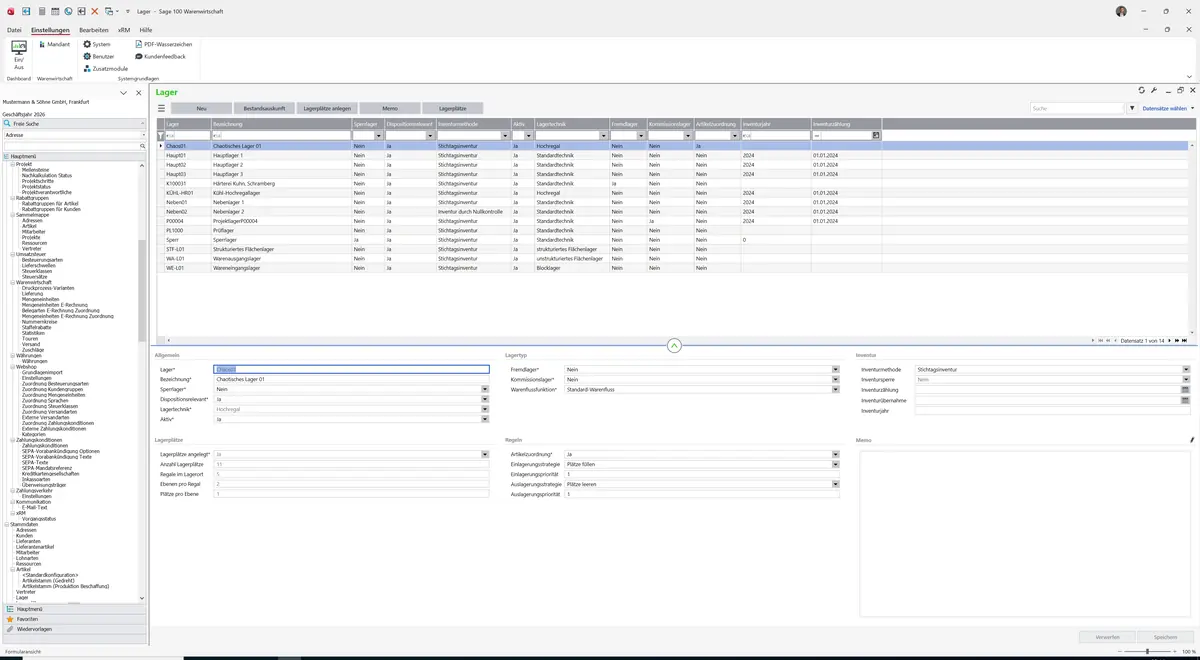Click the red X delete icon in quick access toolbar
This screenshot has width=1200, height=660.
[95, 11]
